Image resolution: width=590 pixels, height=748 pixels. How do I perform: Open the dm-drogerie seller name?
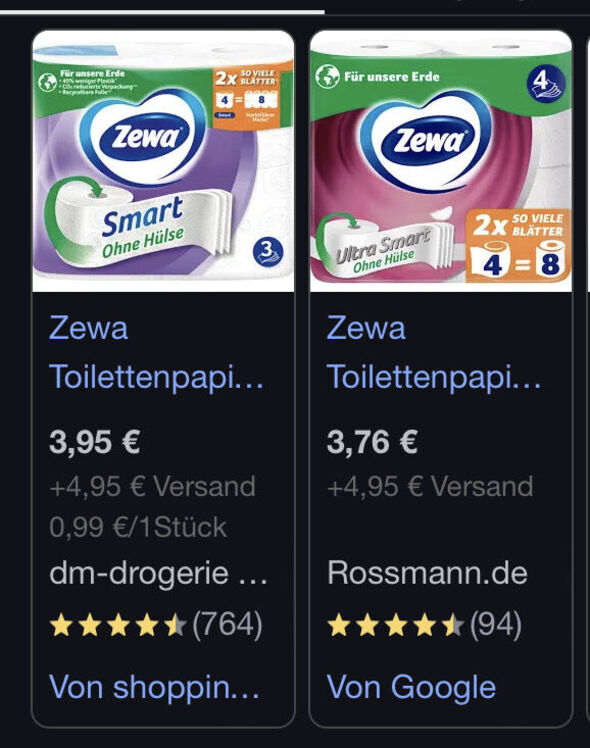pyautogui.click(x=158, y=572)
